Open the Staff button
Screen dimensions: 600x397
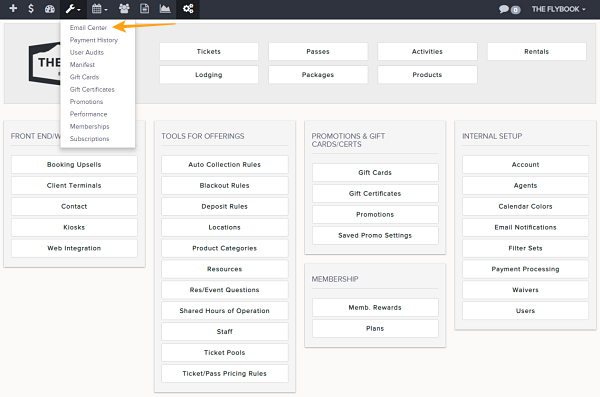point(225,332)
